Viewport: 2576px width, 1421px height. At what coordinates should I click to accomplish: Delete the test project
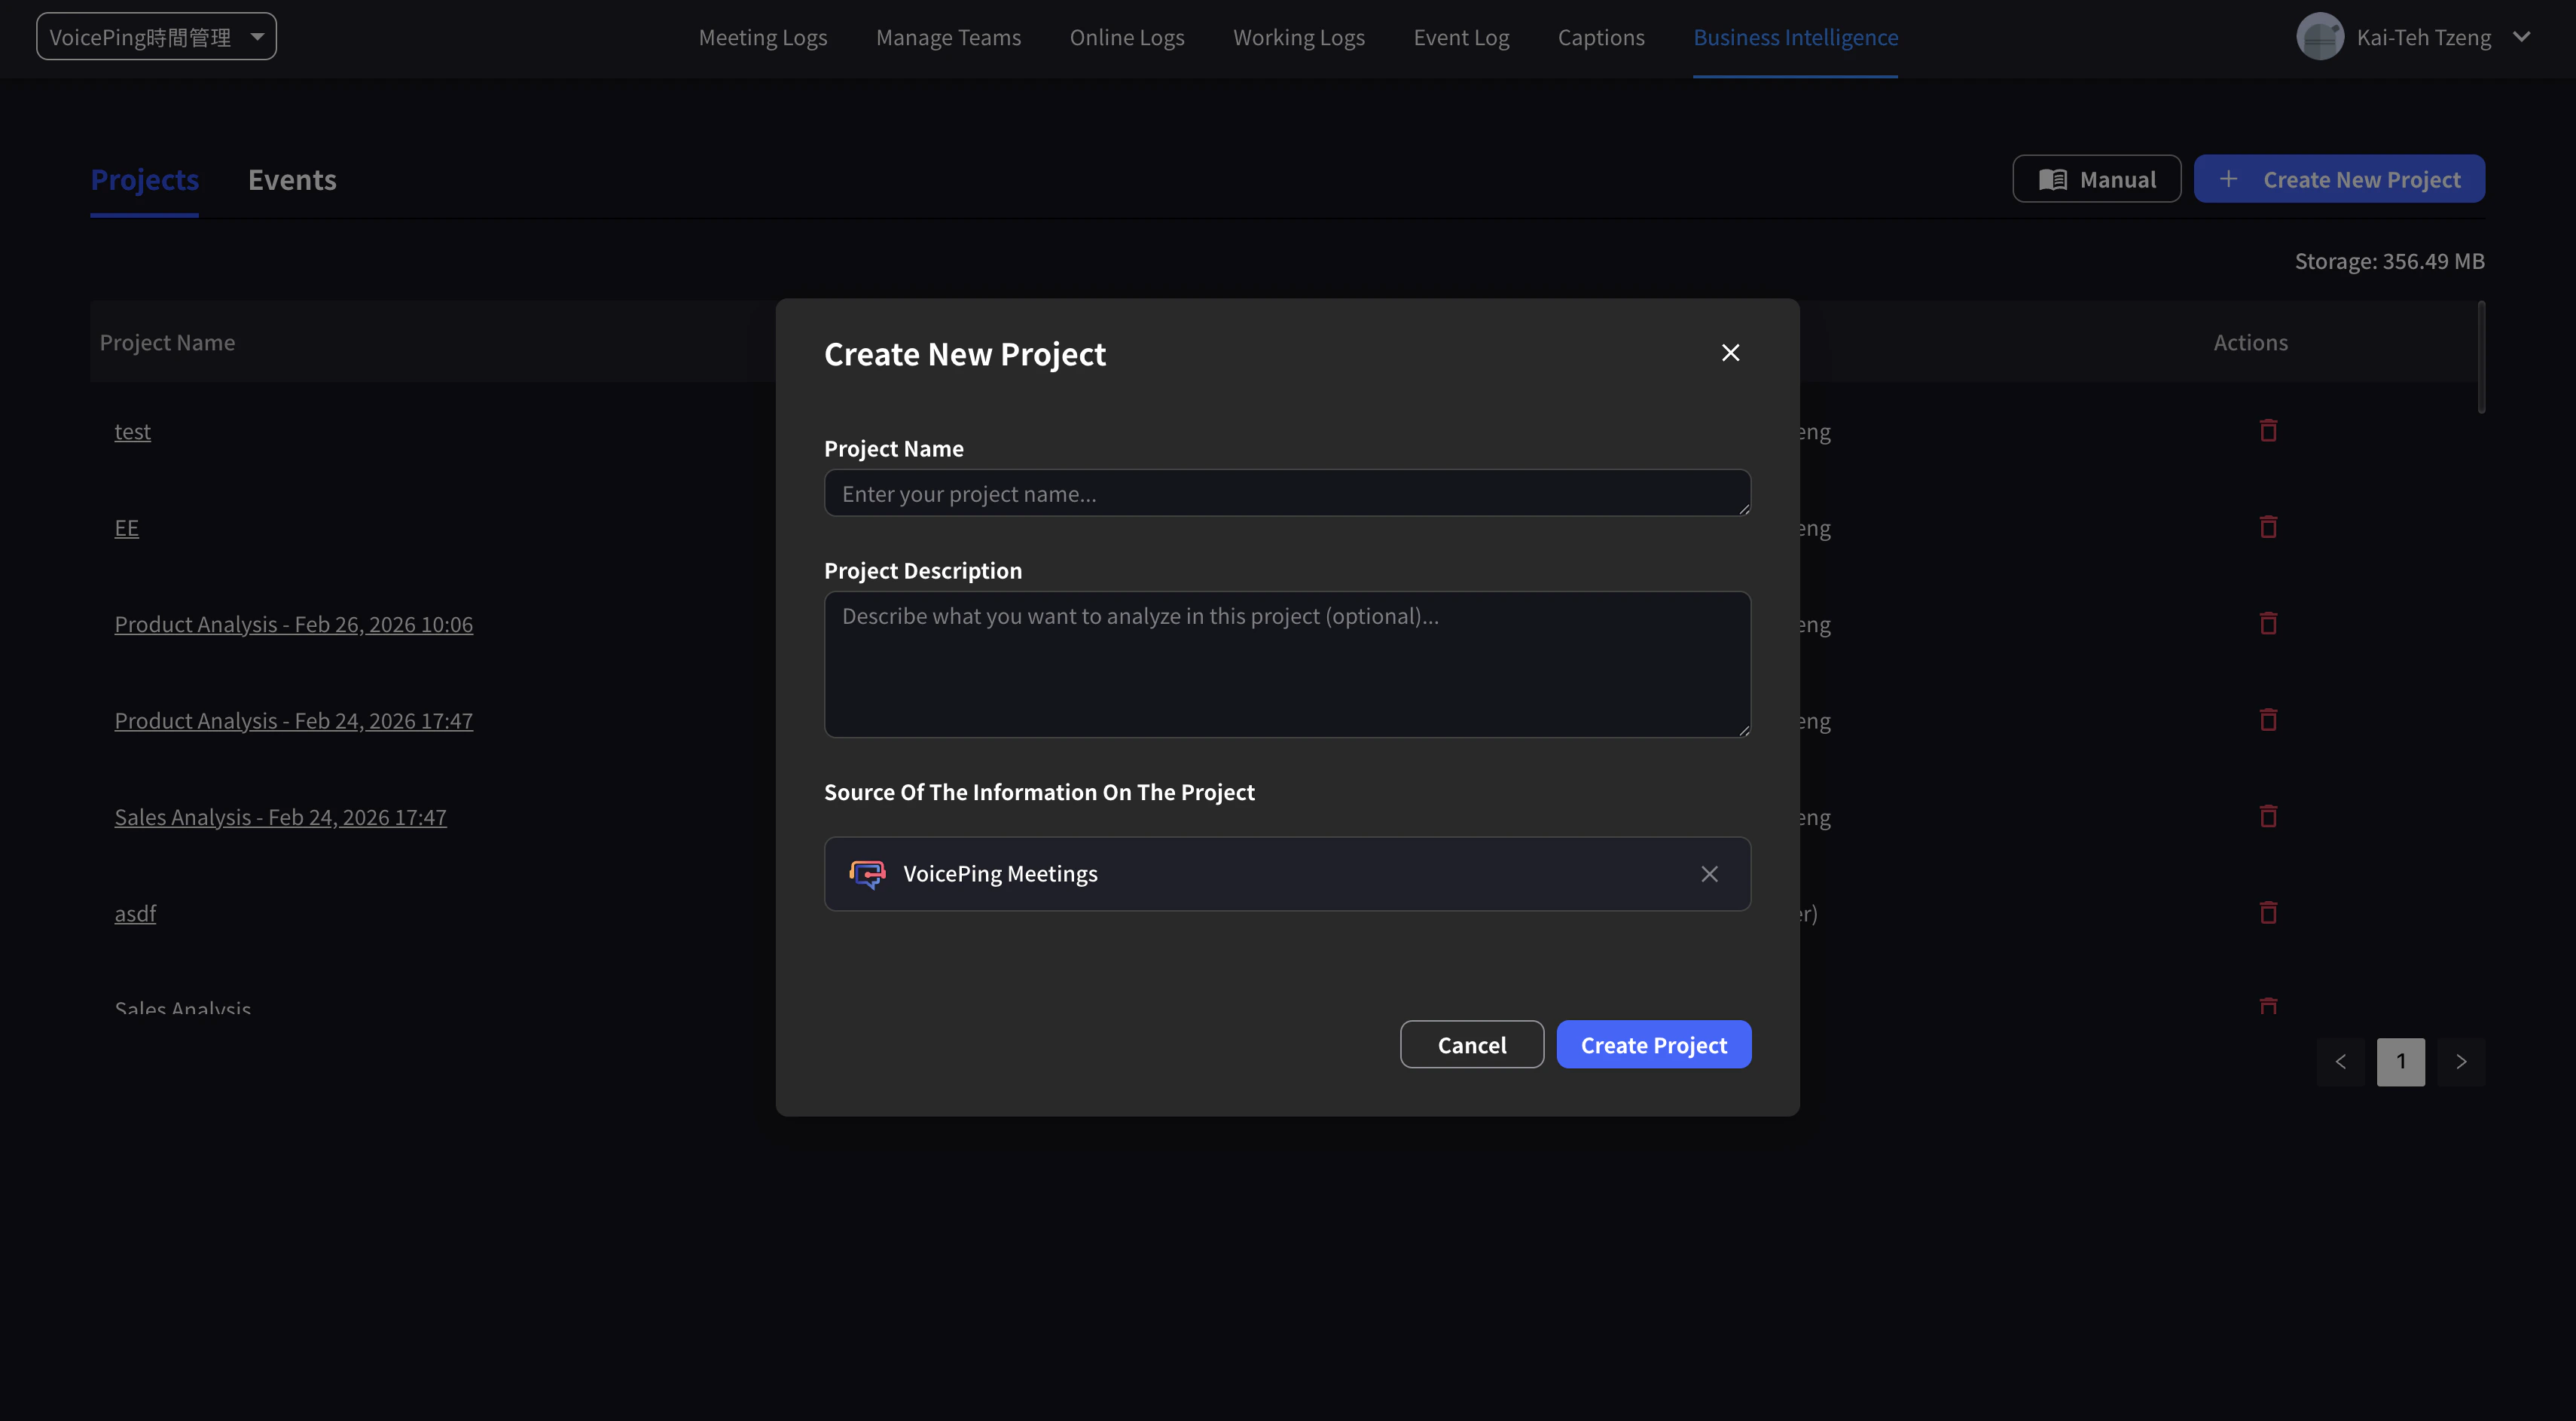point(2268,431)
